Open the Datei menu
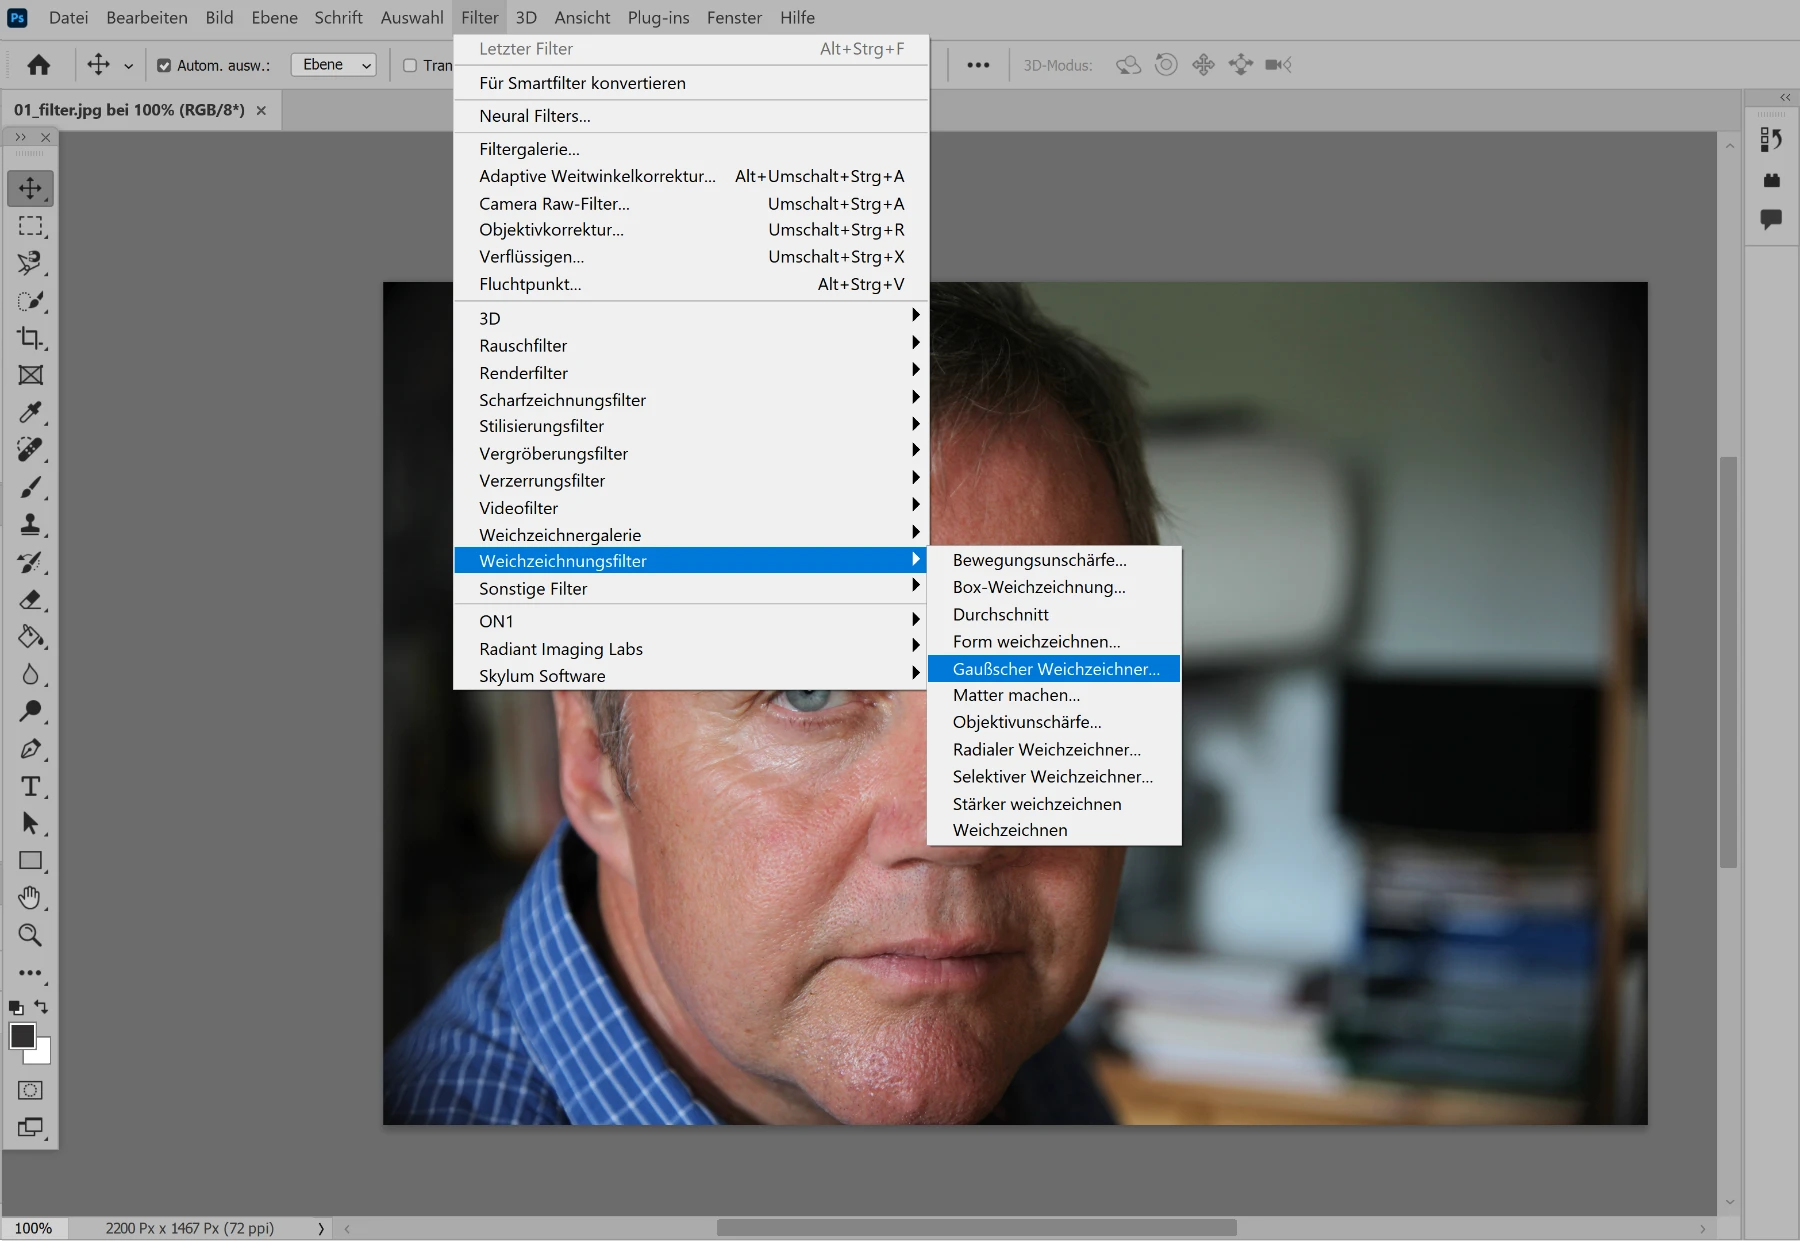The height and width of the screenshot is (1241, 1800). [68, 18]
